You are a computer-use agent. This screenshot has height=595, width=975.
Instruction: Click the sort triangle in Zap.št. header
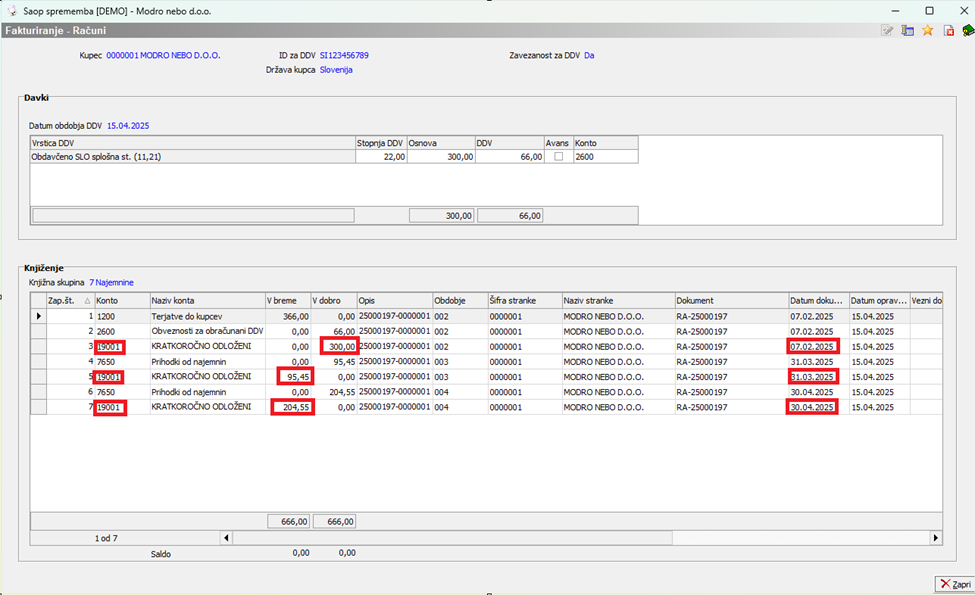86,301
